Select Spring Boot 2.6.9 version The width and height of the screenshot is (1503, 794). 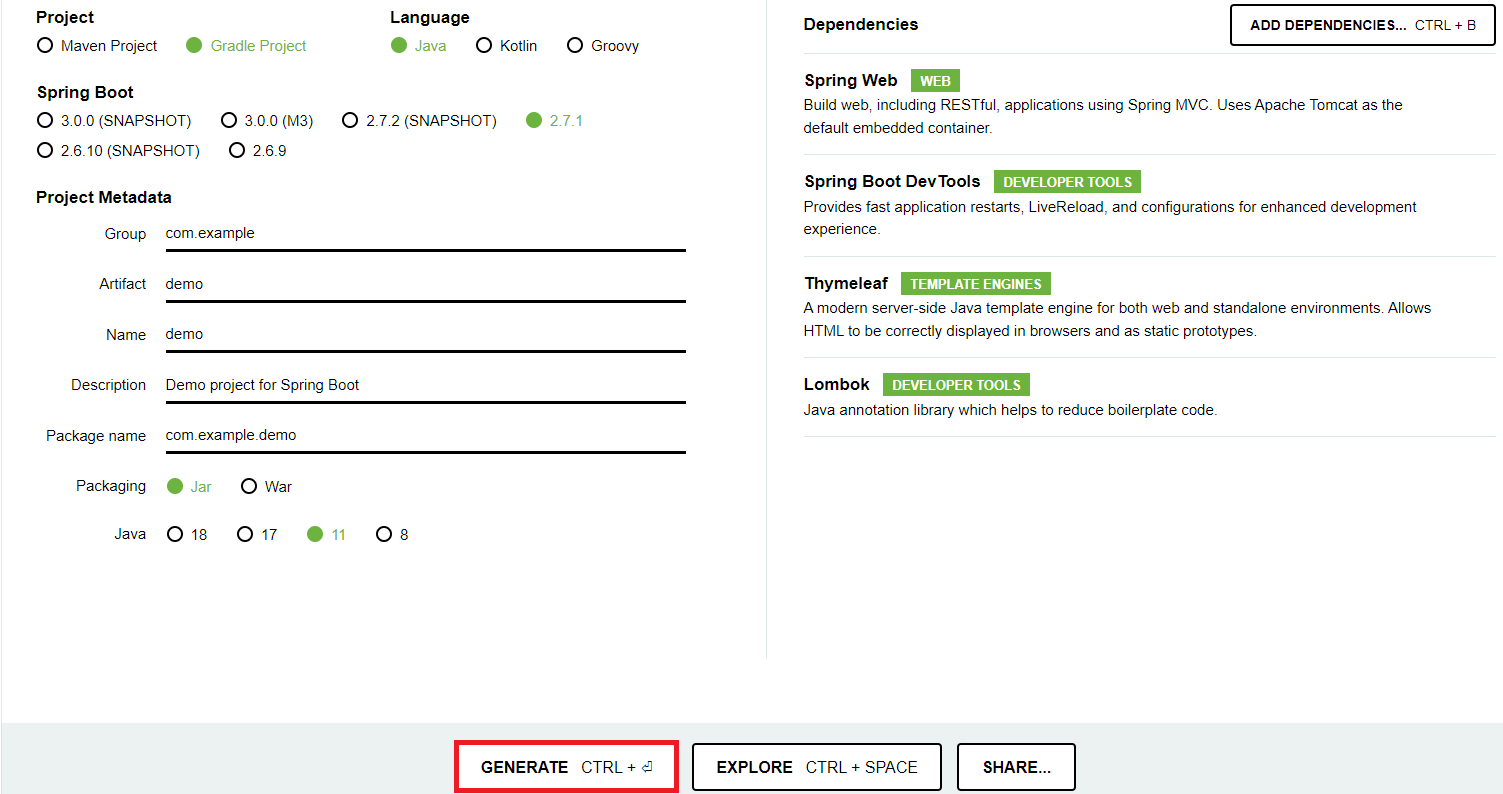[x=237, y=151]
